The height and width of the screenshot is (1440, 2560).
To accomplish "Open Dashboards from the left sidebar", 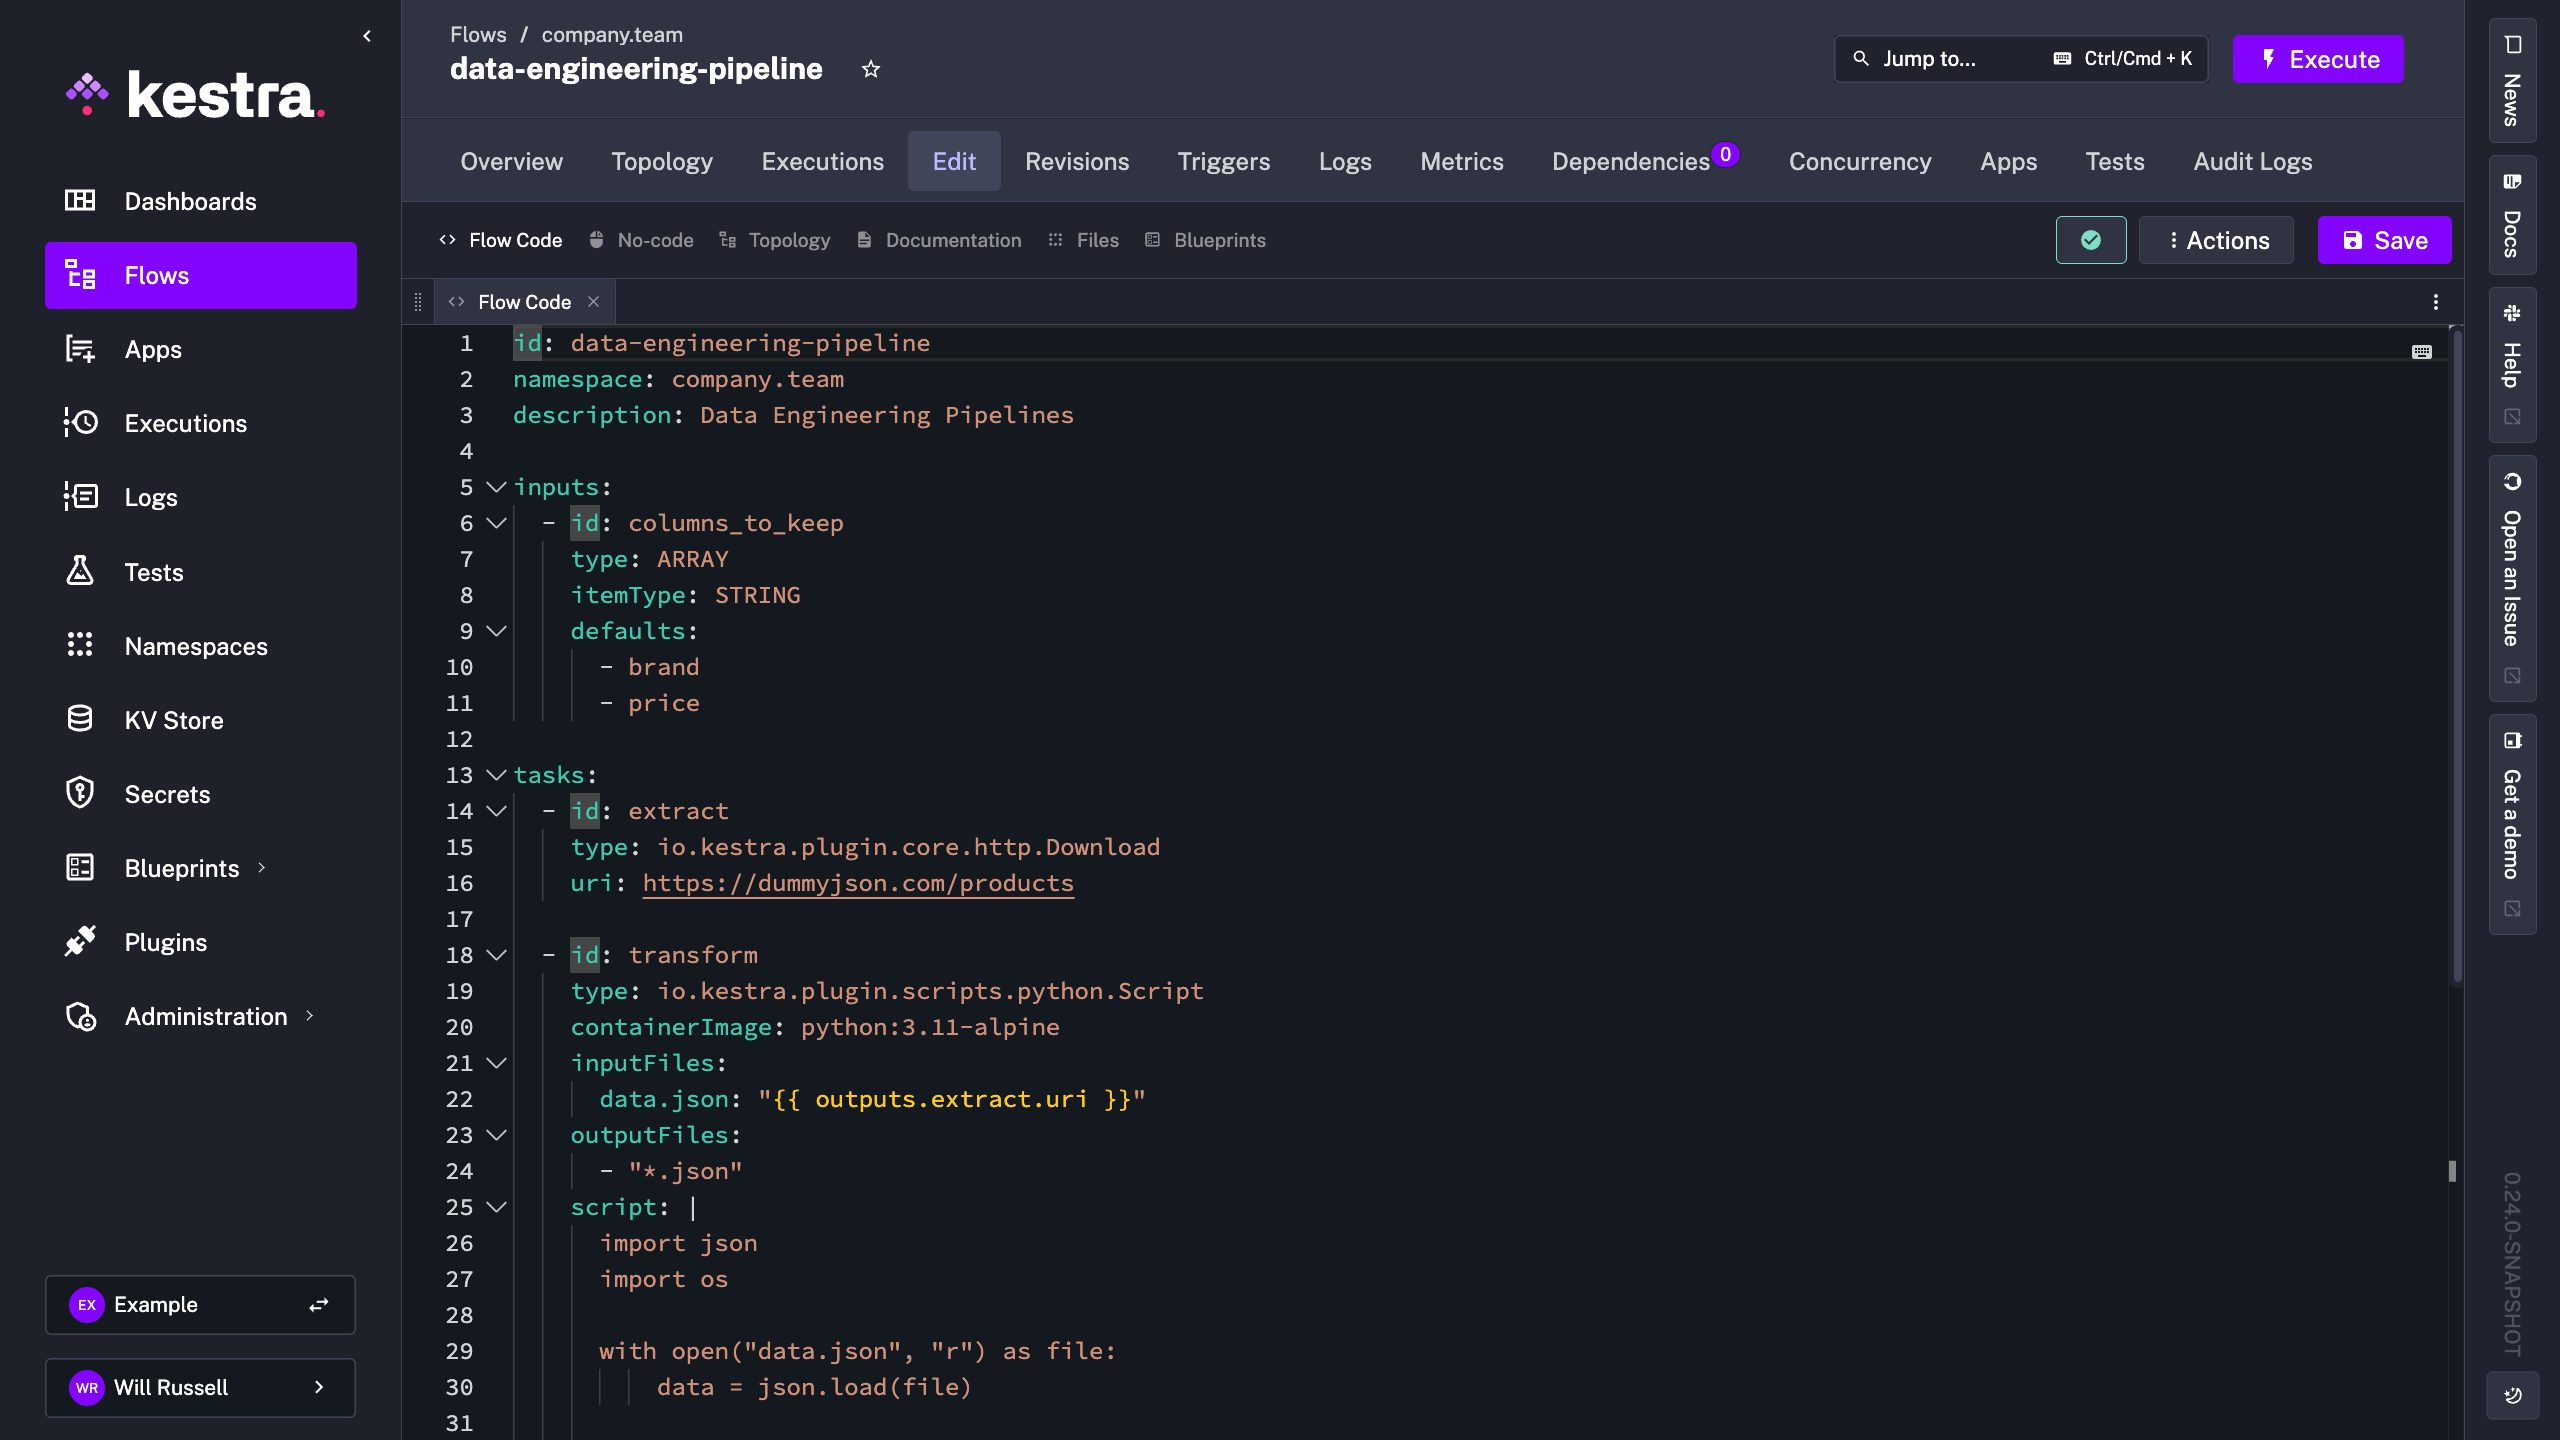I will tap(190, 201).
